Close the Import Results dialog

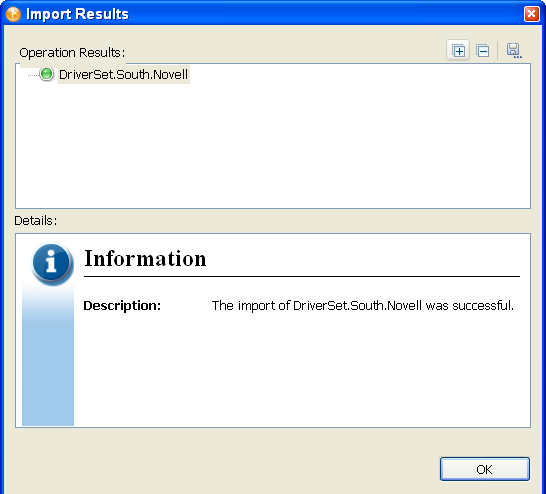[531, 14]
